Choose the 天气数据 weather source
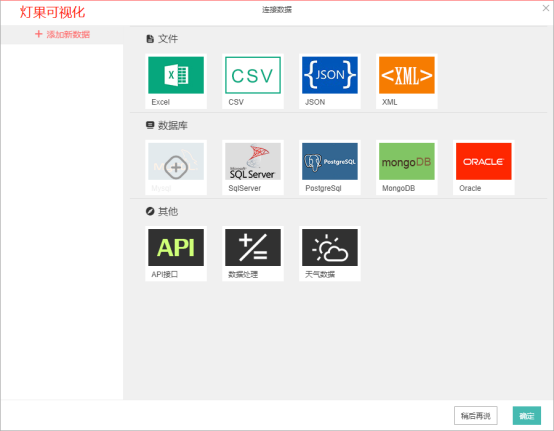This screenshot has width=554, height=431. click(330, 254)
